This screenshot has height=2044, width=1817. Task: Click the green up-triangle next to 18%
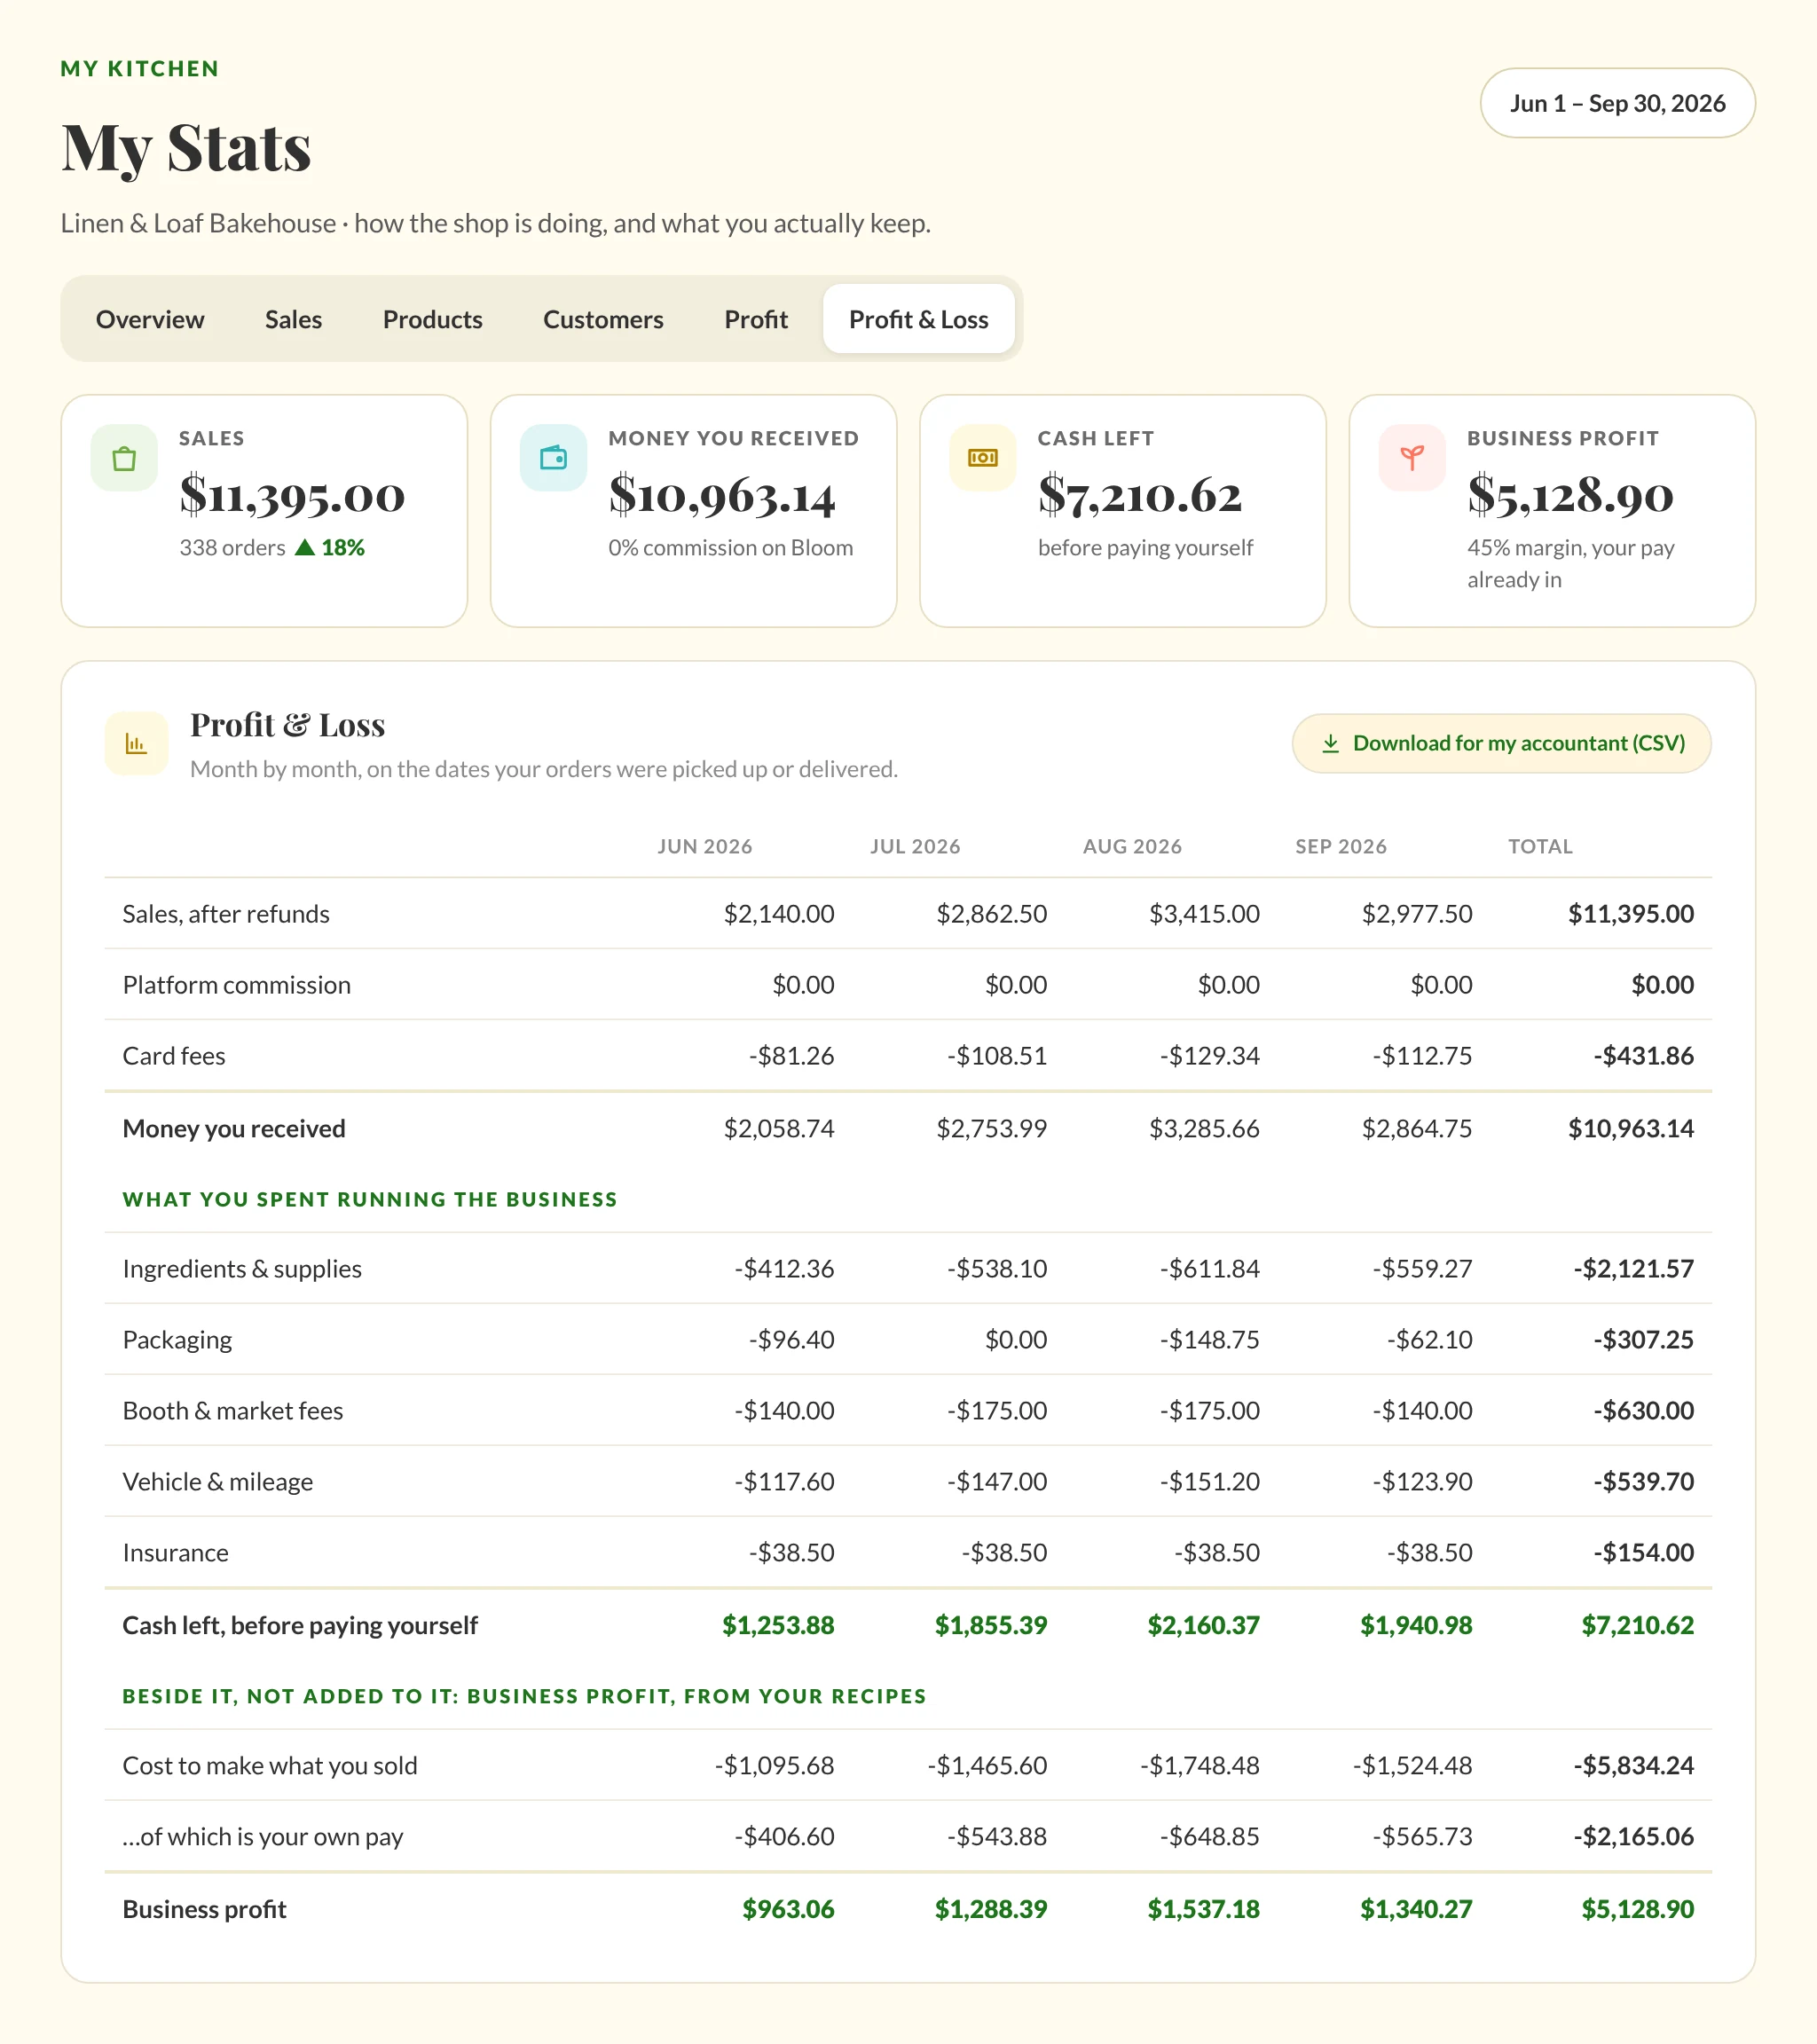point(305,547)
